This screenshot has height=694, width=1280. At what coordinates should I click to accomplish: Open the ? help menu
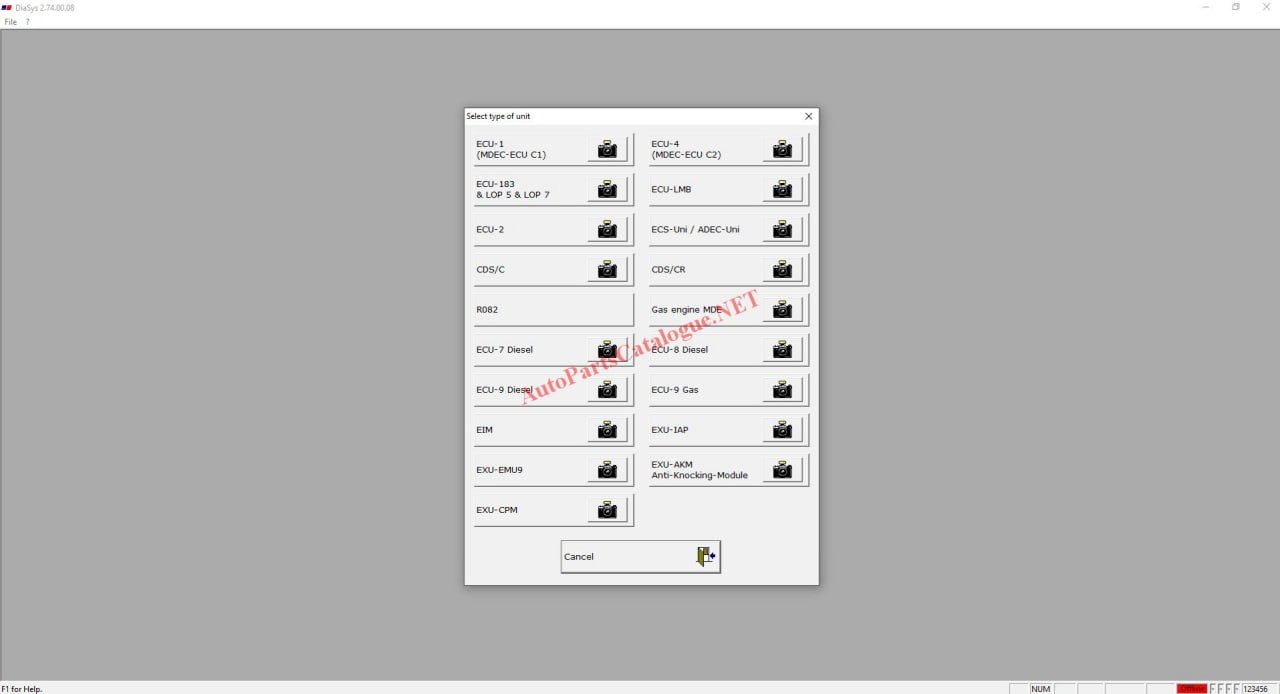[27, 22]
